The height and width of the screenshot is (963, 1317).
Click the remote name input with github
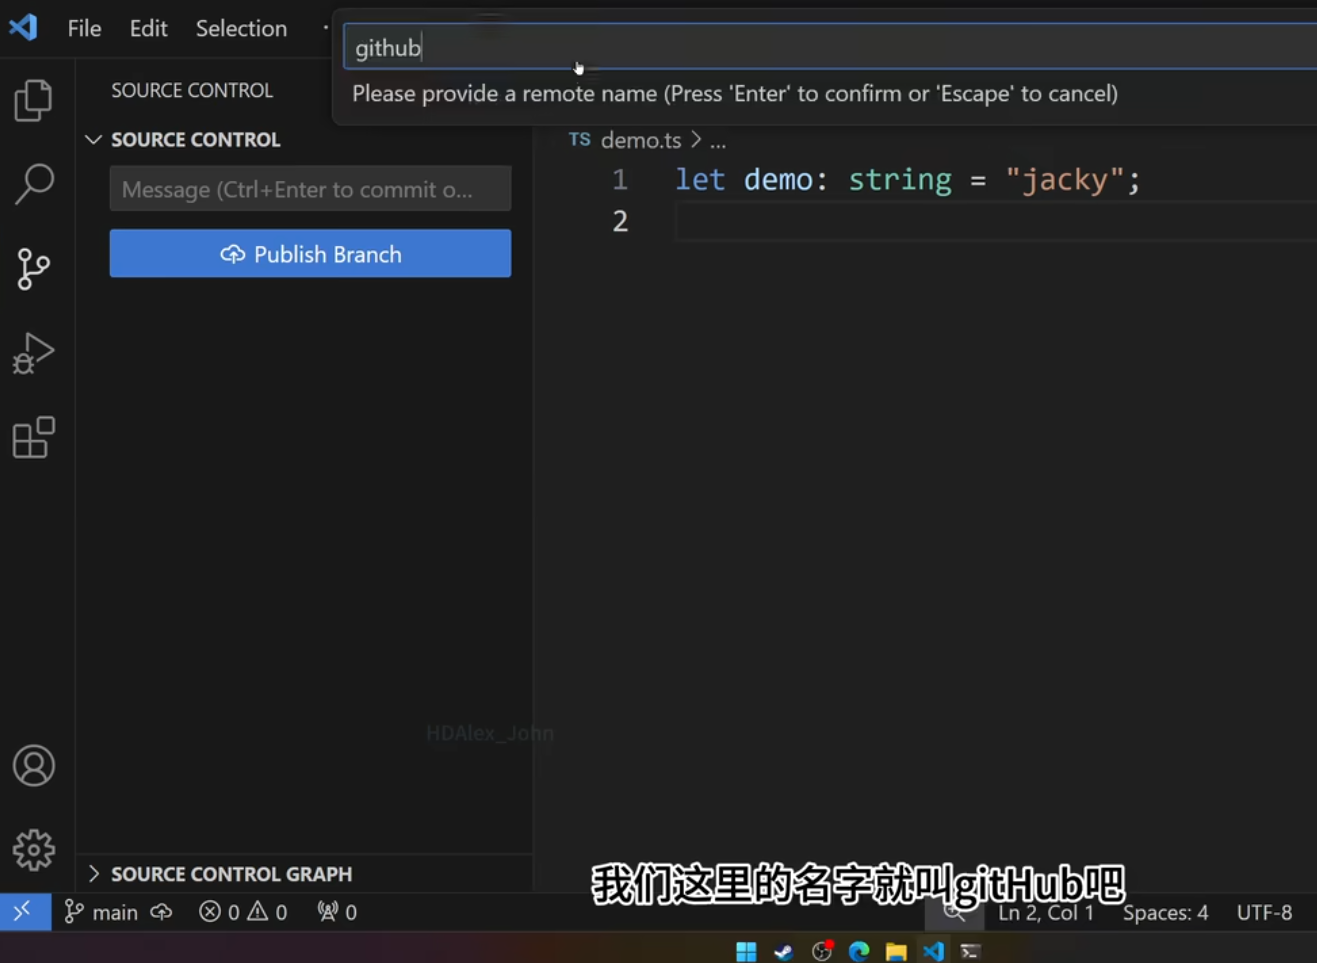pos(830,47)
